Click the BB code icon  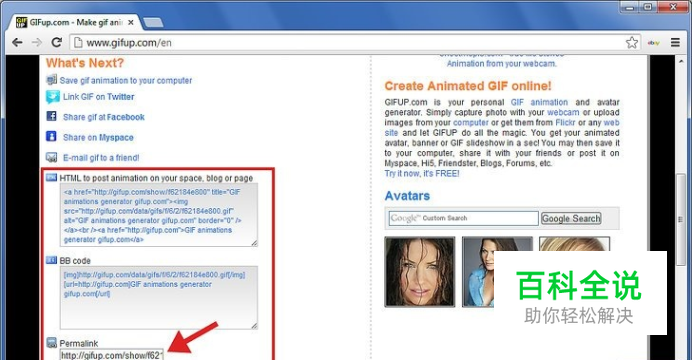pos(52,260)
